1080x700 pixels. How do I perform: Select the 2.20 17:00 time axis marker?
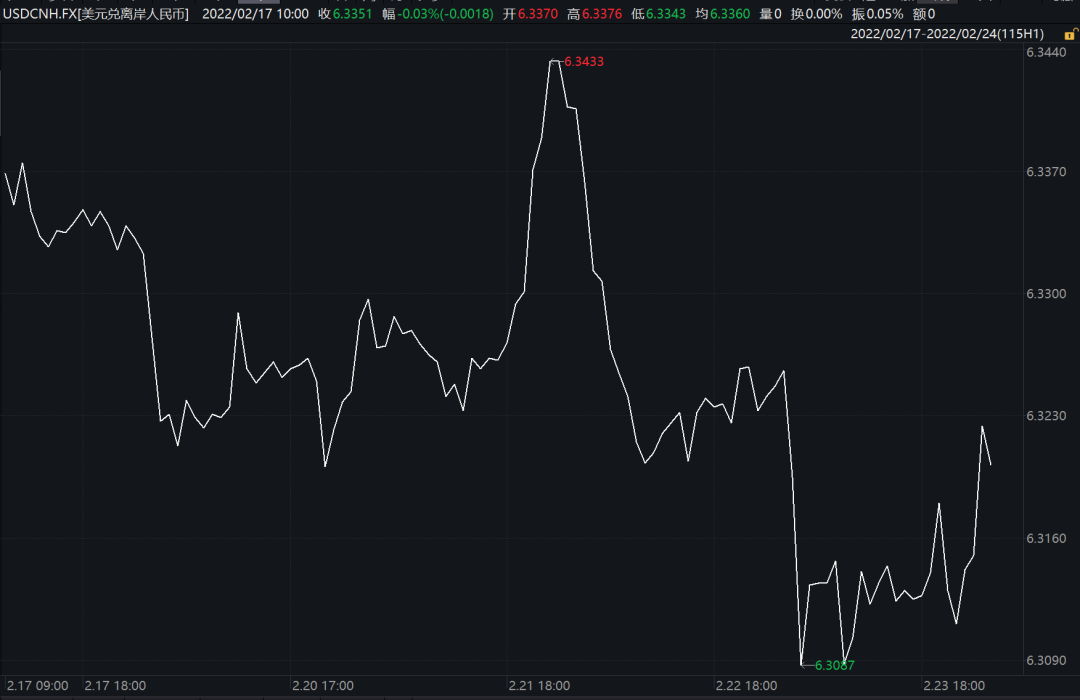[x=323, y=686]
